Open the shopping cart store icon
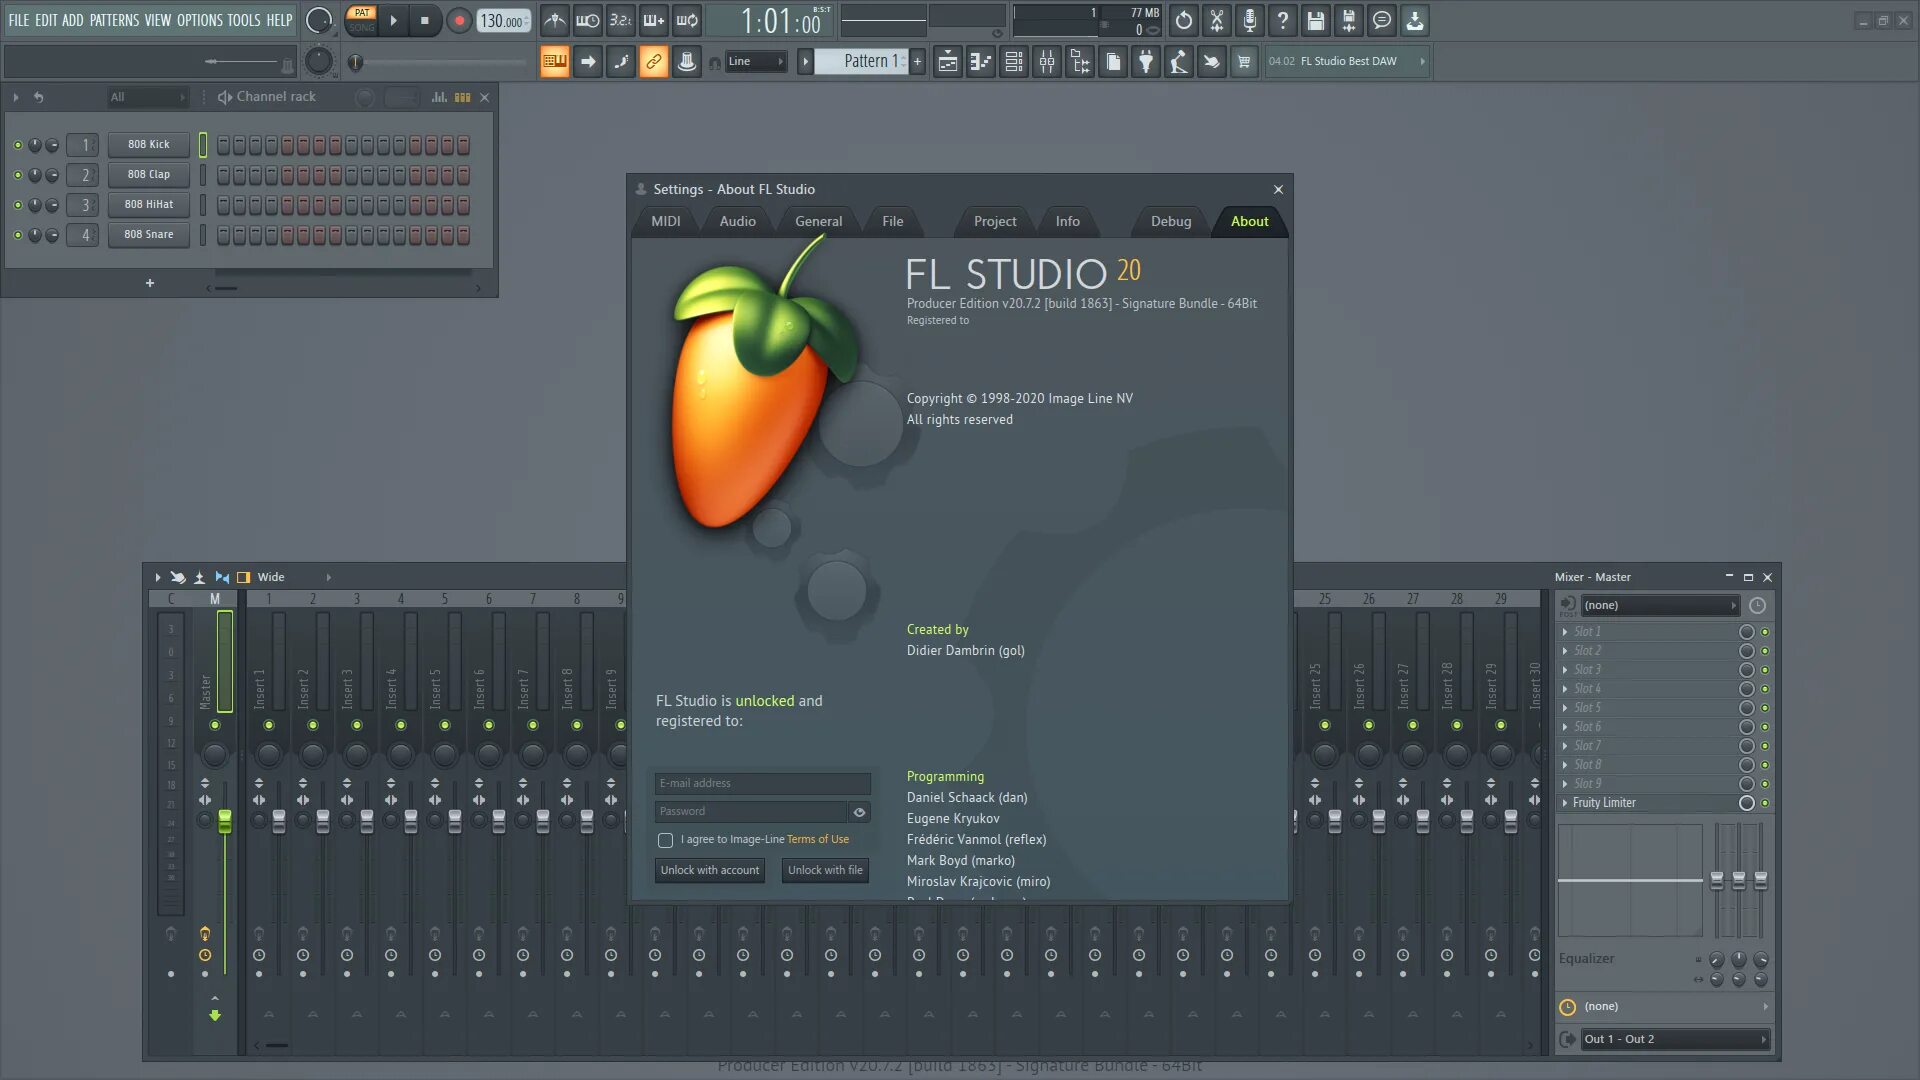Image resolution: width=1920 pixels, height=1080 pixels. (1244, 62)
